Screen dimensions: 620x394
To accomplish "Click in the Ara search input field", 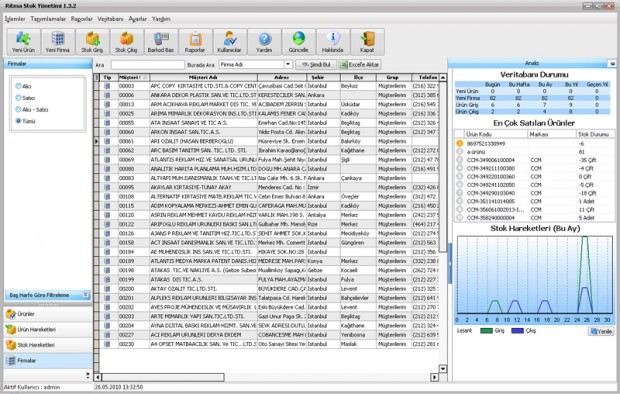I will (147, 65).
